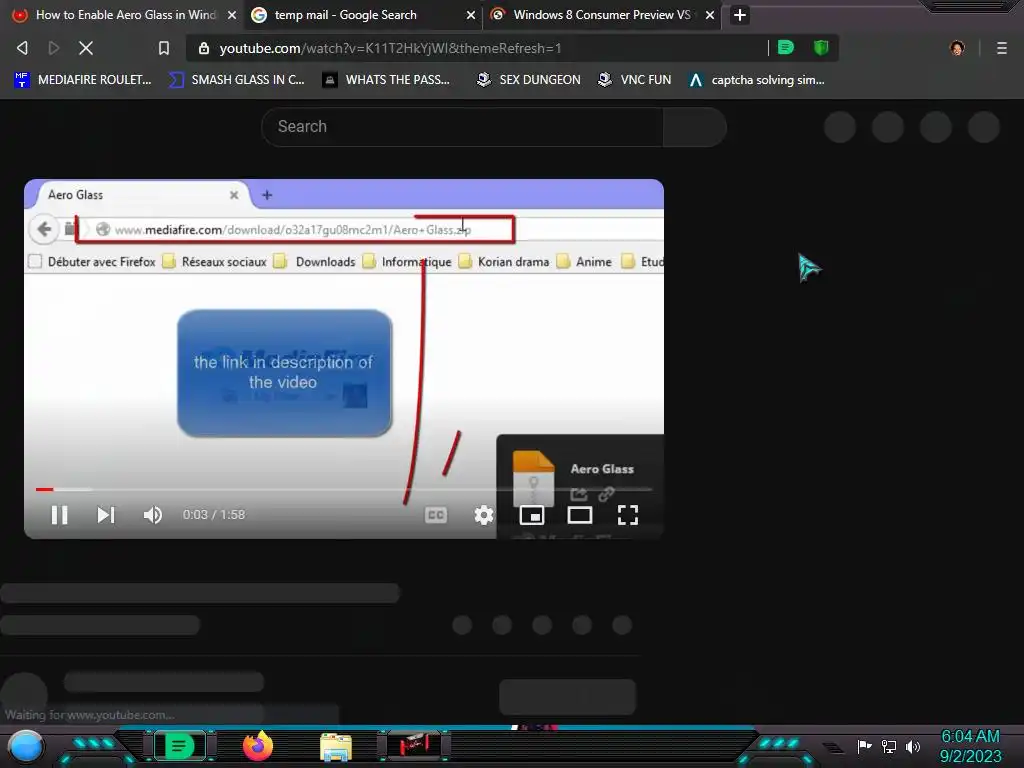Viewport: 1024px width, 768px height.
Task: Open File Explorer from the taskbar
Action: coord(336,747)
